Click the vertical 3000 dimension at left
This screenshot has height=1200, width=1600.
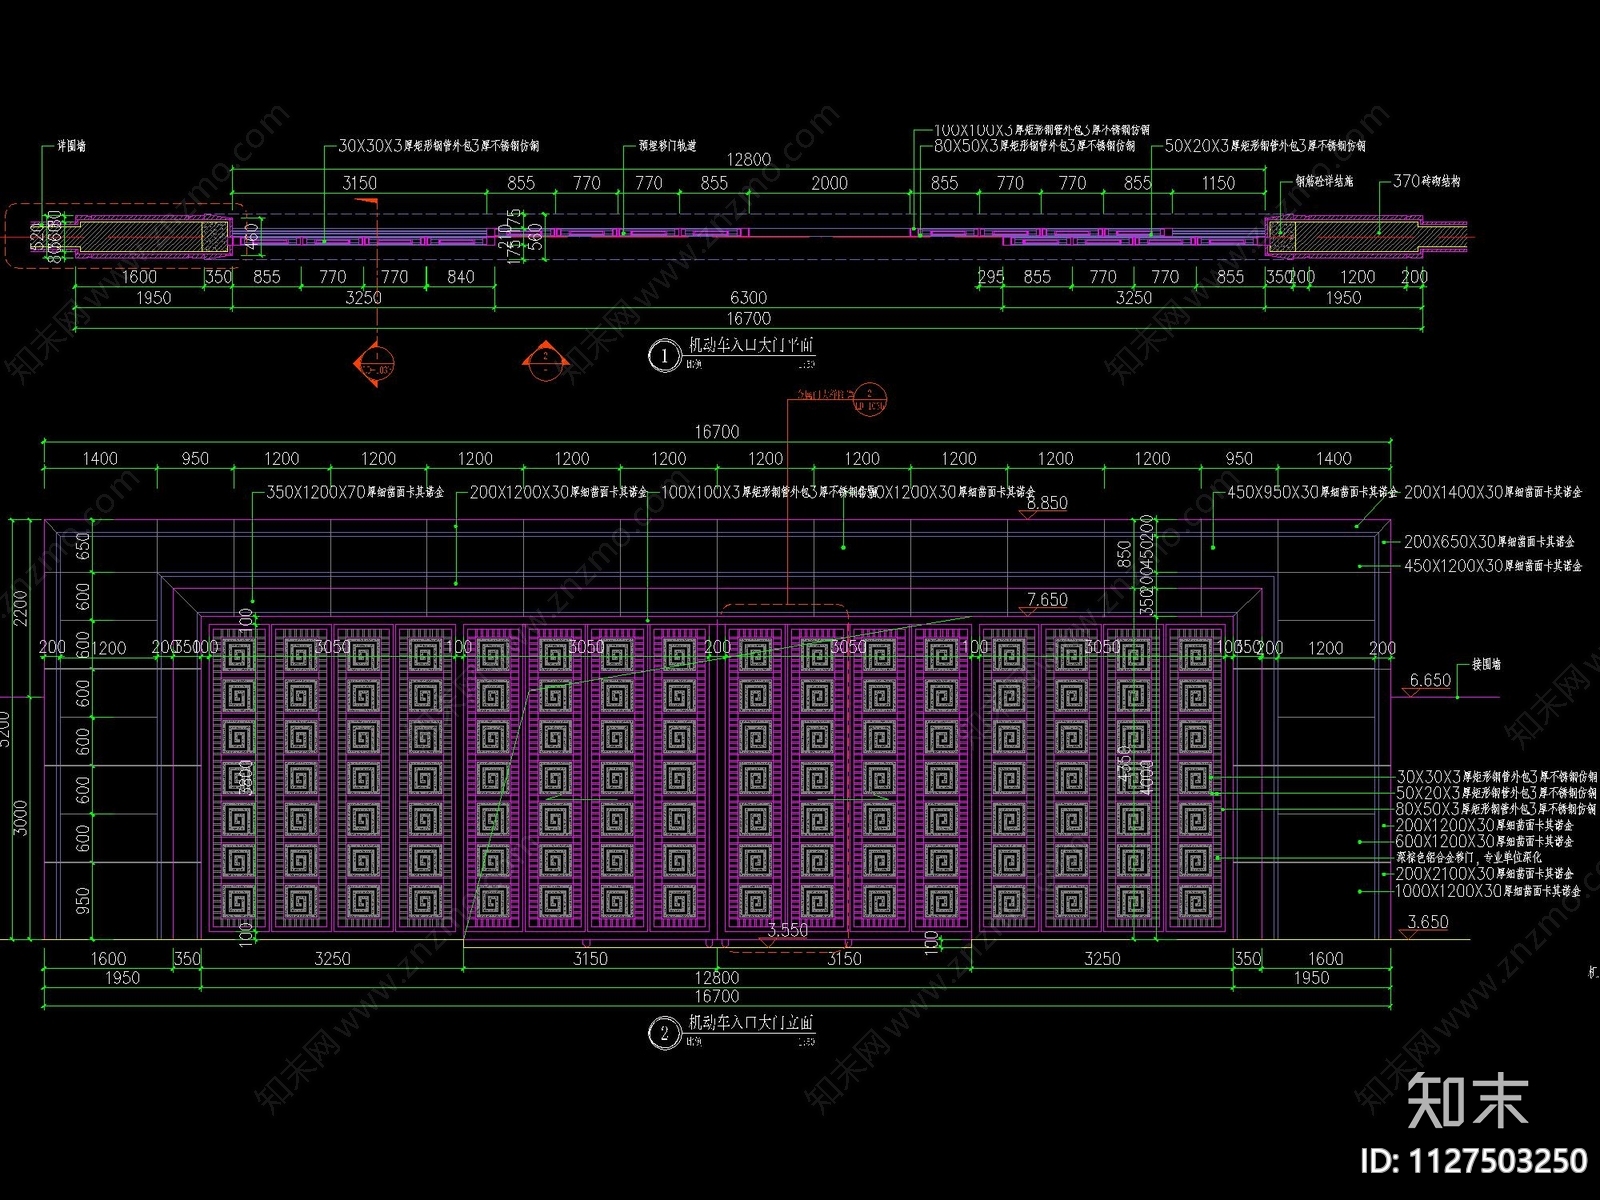pos(20,818)
